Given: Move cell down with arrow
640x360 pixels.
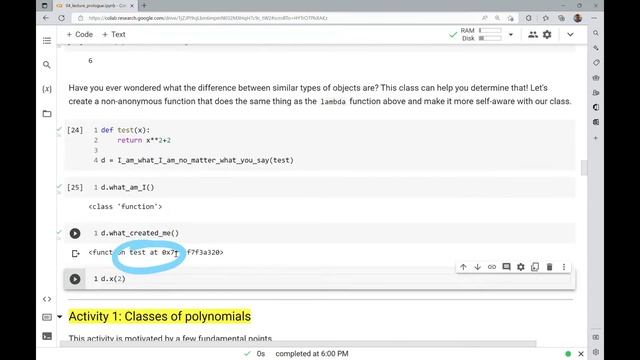Looking at the screenshot, I should (478, 267).
